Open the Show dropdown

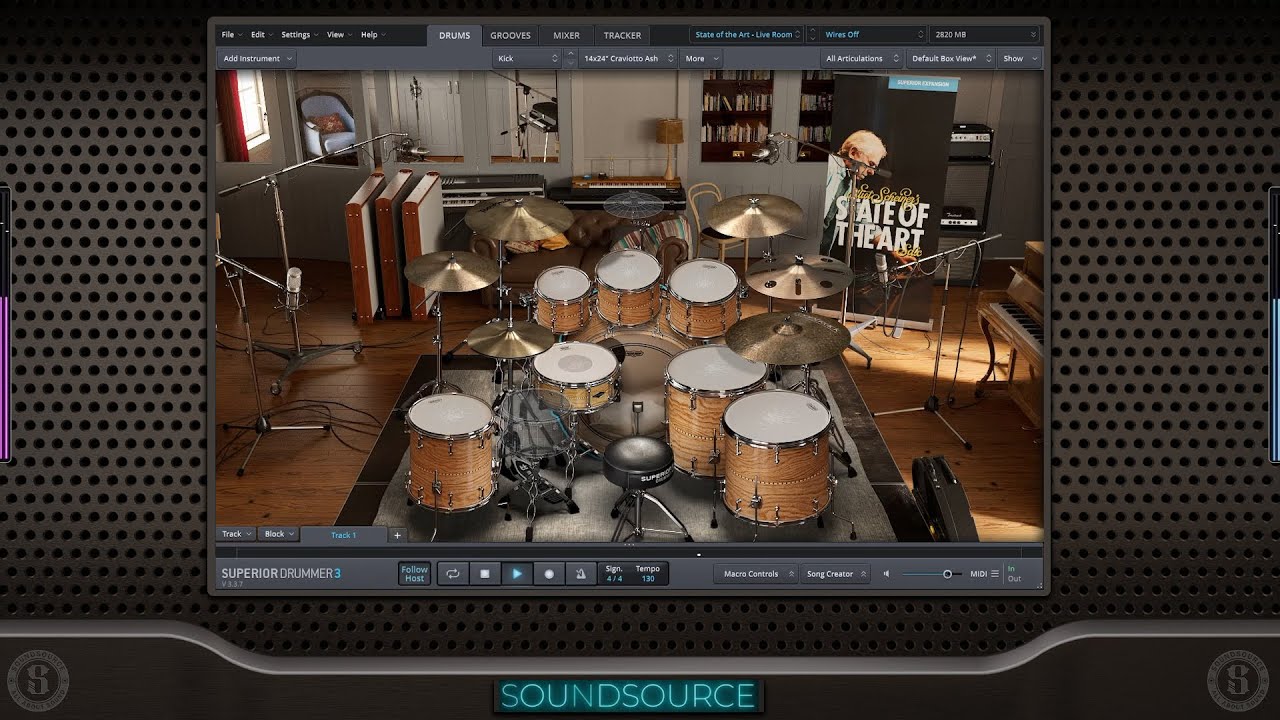coord(1020,59)
